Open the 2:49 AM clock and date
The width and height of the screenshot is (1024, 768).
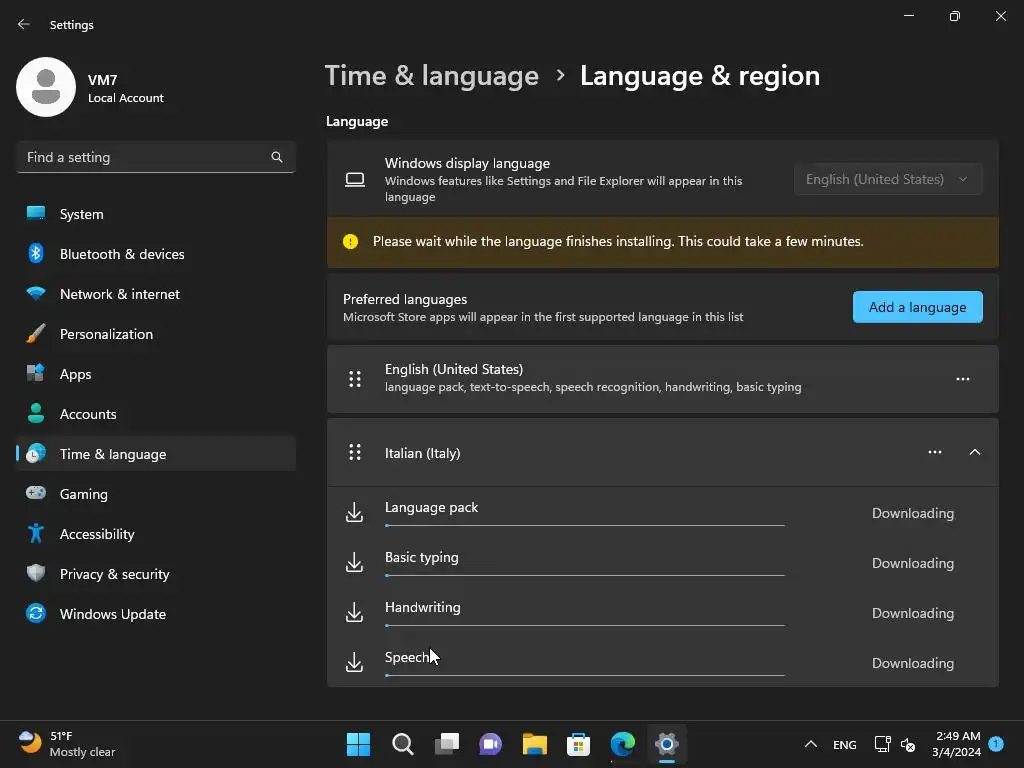tap(957, 744)
